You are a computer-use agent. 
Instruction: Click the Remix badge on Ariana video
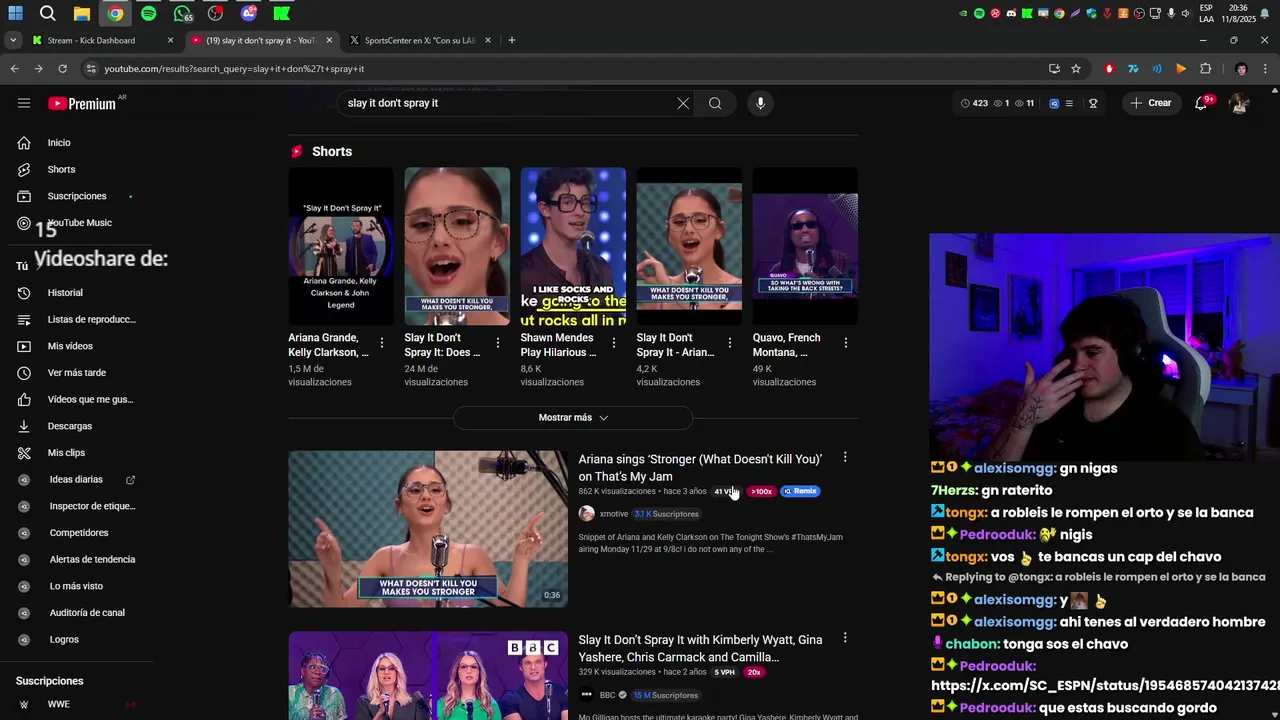coord(800,491)
